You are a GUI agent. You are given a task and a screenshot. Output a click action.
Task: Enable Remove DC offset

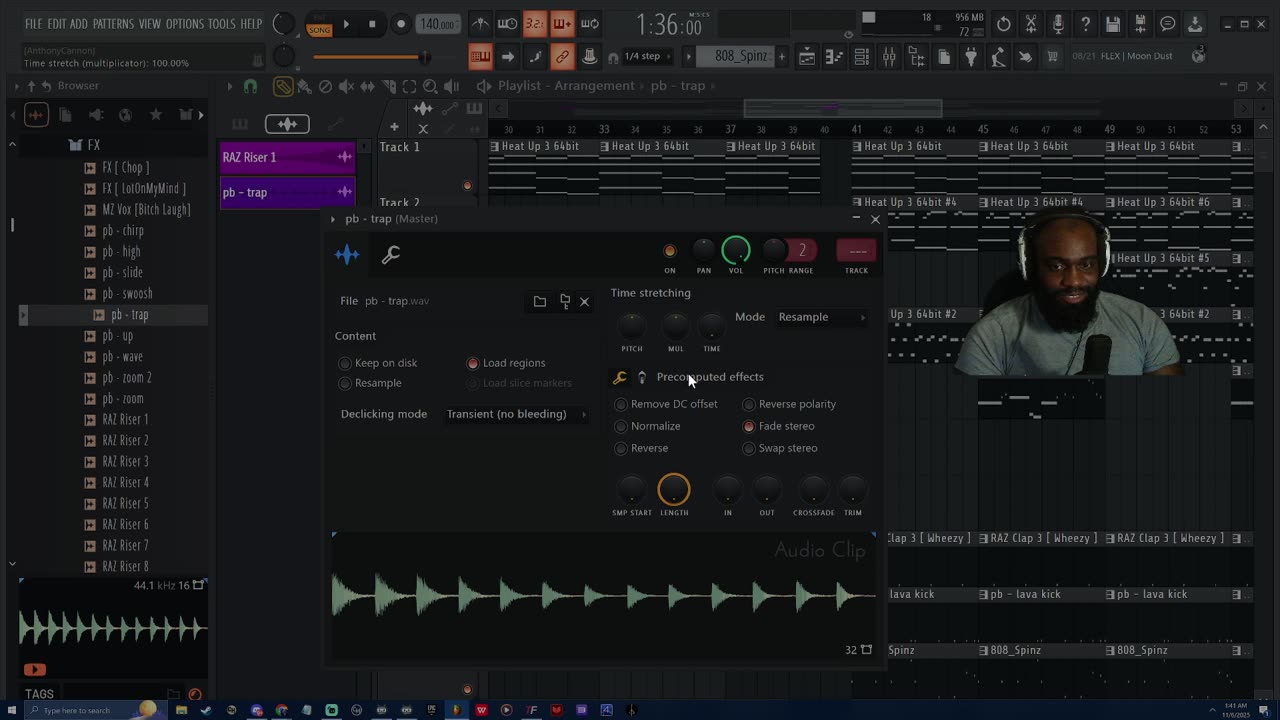(x=665, y=404)
